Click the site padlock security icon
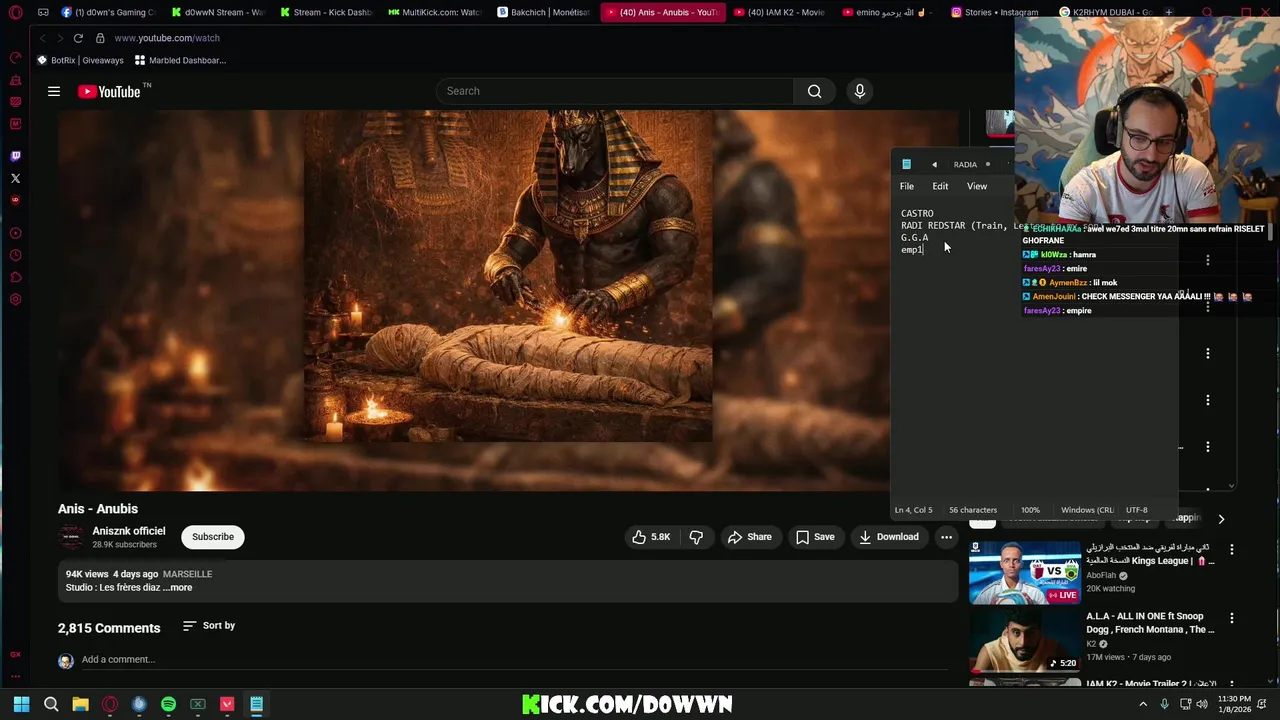1280x720 pixels. pos(100,38)
